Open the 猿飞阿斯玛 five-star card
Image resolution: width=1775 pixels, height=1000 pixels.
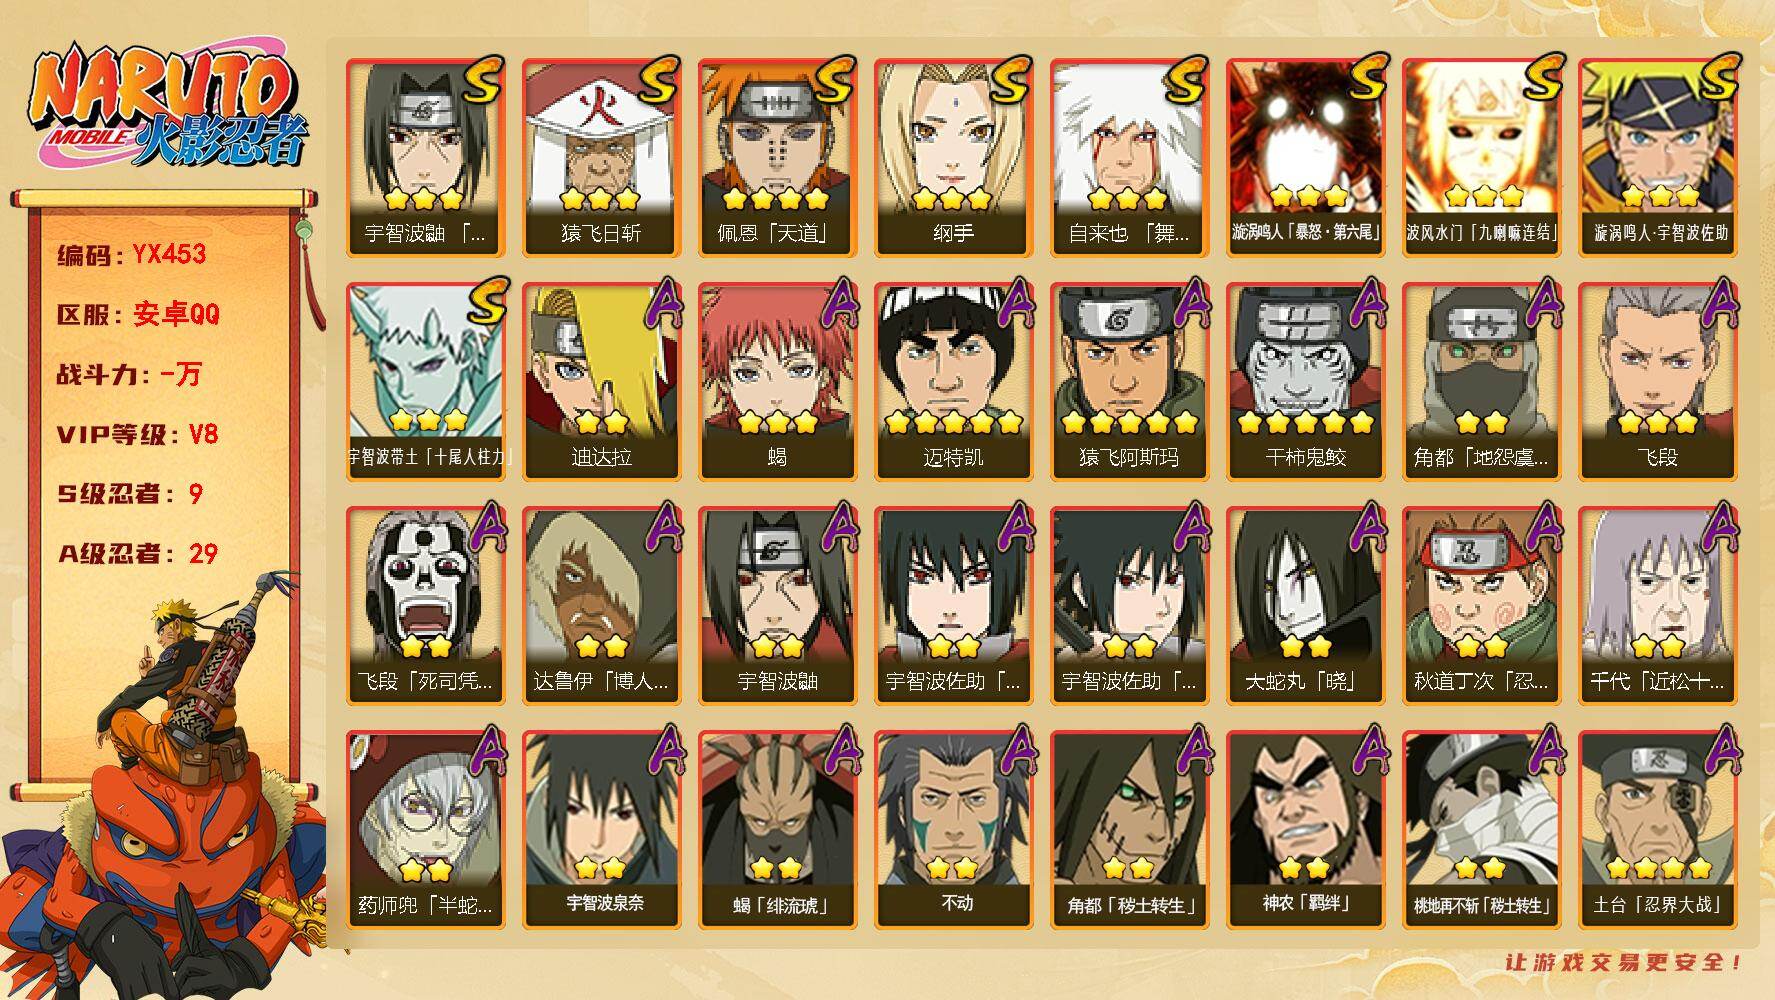(x=1129, y=381)
